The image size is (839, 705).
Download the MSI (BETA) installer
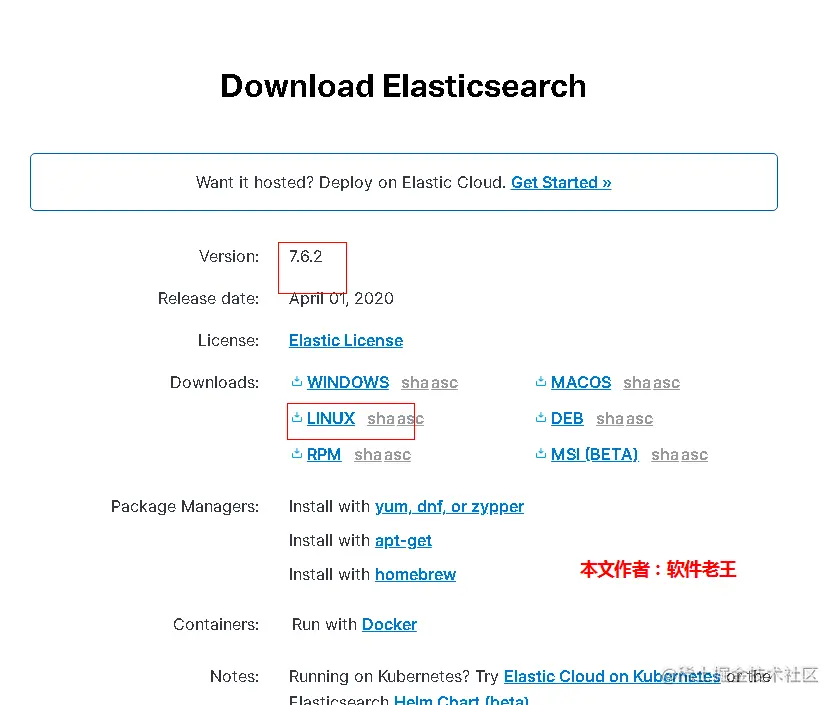pyautogui.click(x=594, y=455)
